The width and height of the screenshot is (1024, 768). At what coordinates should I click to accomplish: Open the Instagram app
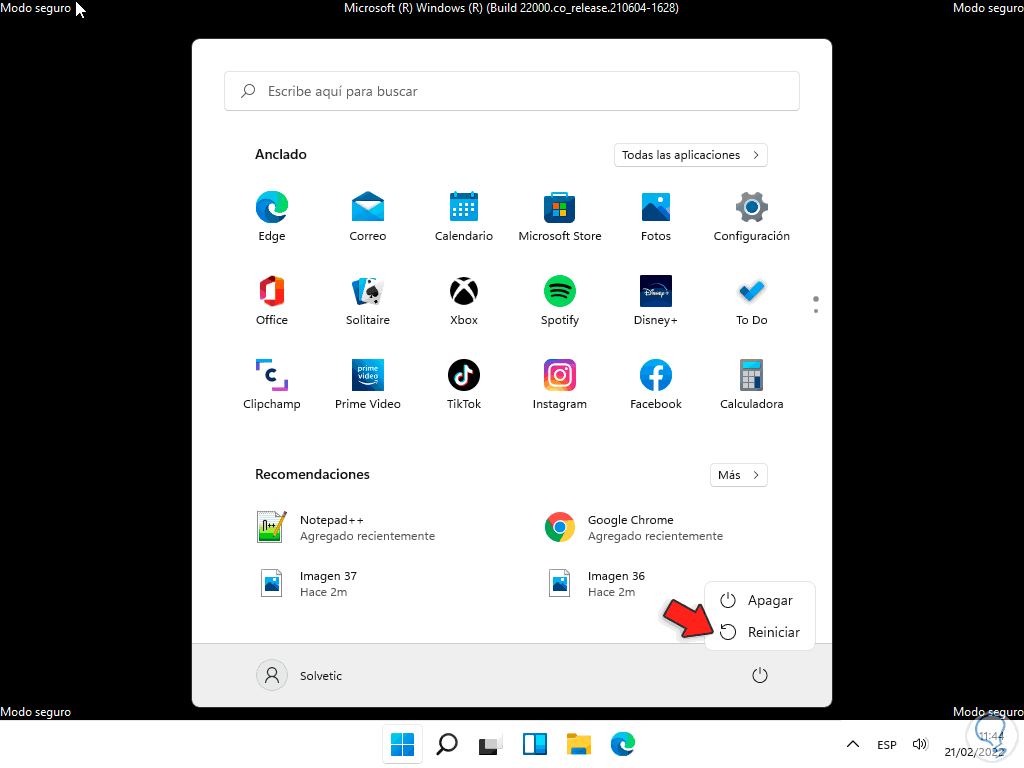click(x=560, y=385)
